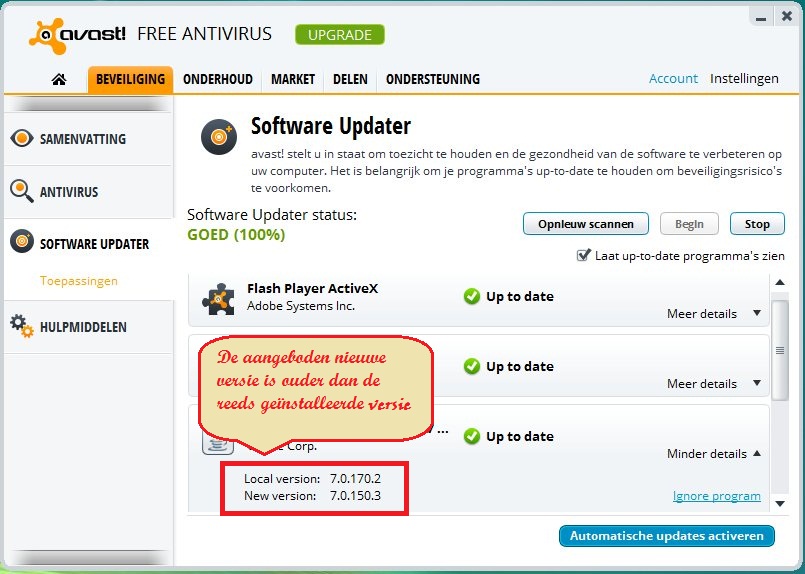Expand Meer details for Flash Player ActiveX
The width and height of the screenshot is (805, 574).
(714, 314)
